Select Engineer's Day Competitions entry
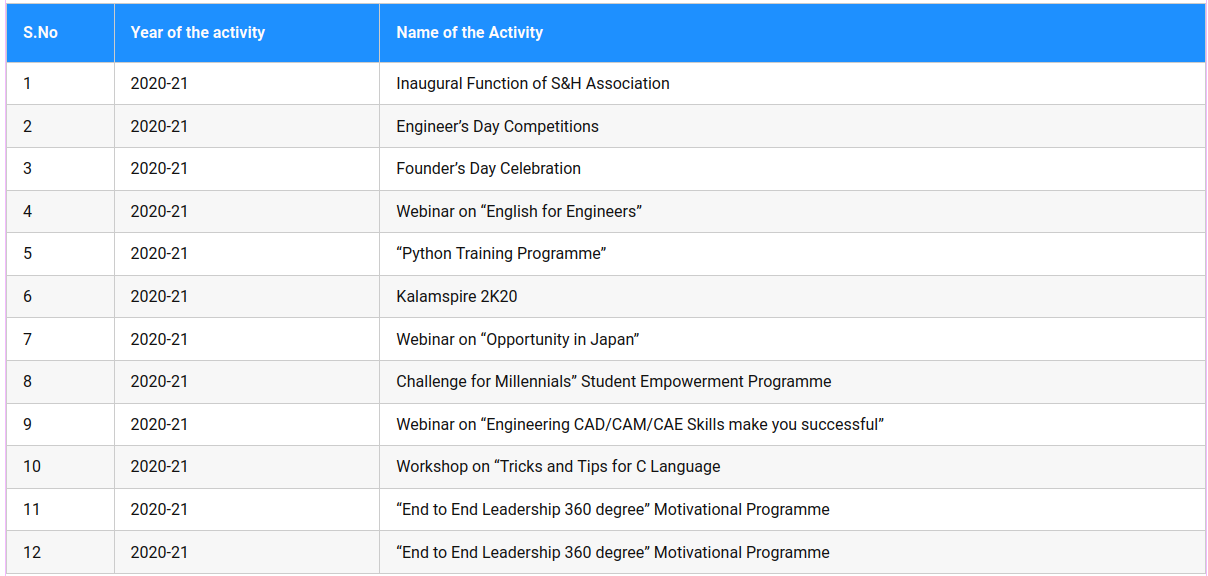Viewport: 1208px width, 576px height. point(497,127)
